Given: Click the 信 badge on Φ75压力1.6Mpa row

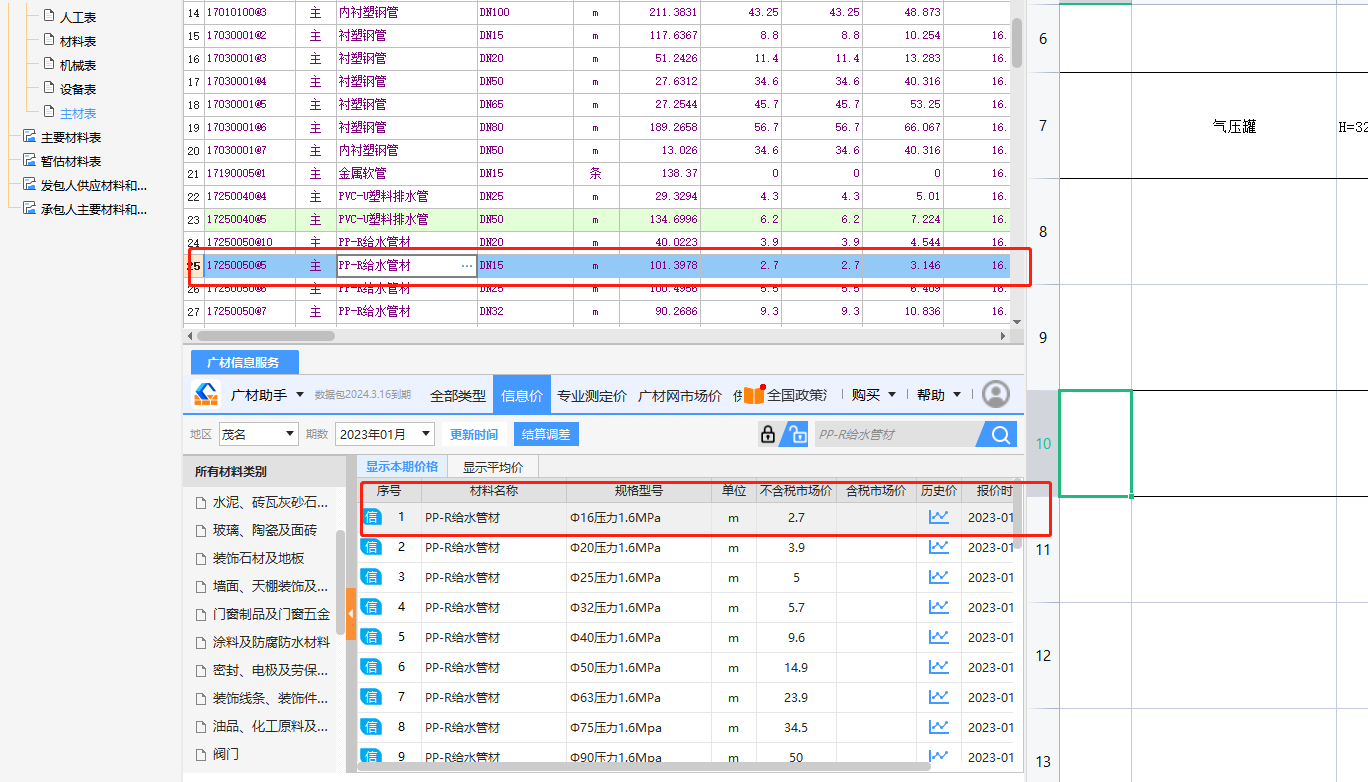Looking at the screenshot, I should (371, 727).
